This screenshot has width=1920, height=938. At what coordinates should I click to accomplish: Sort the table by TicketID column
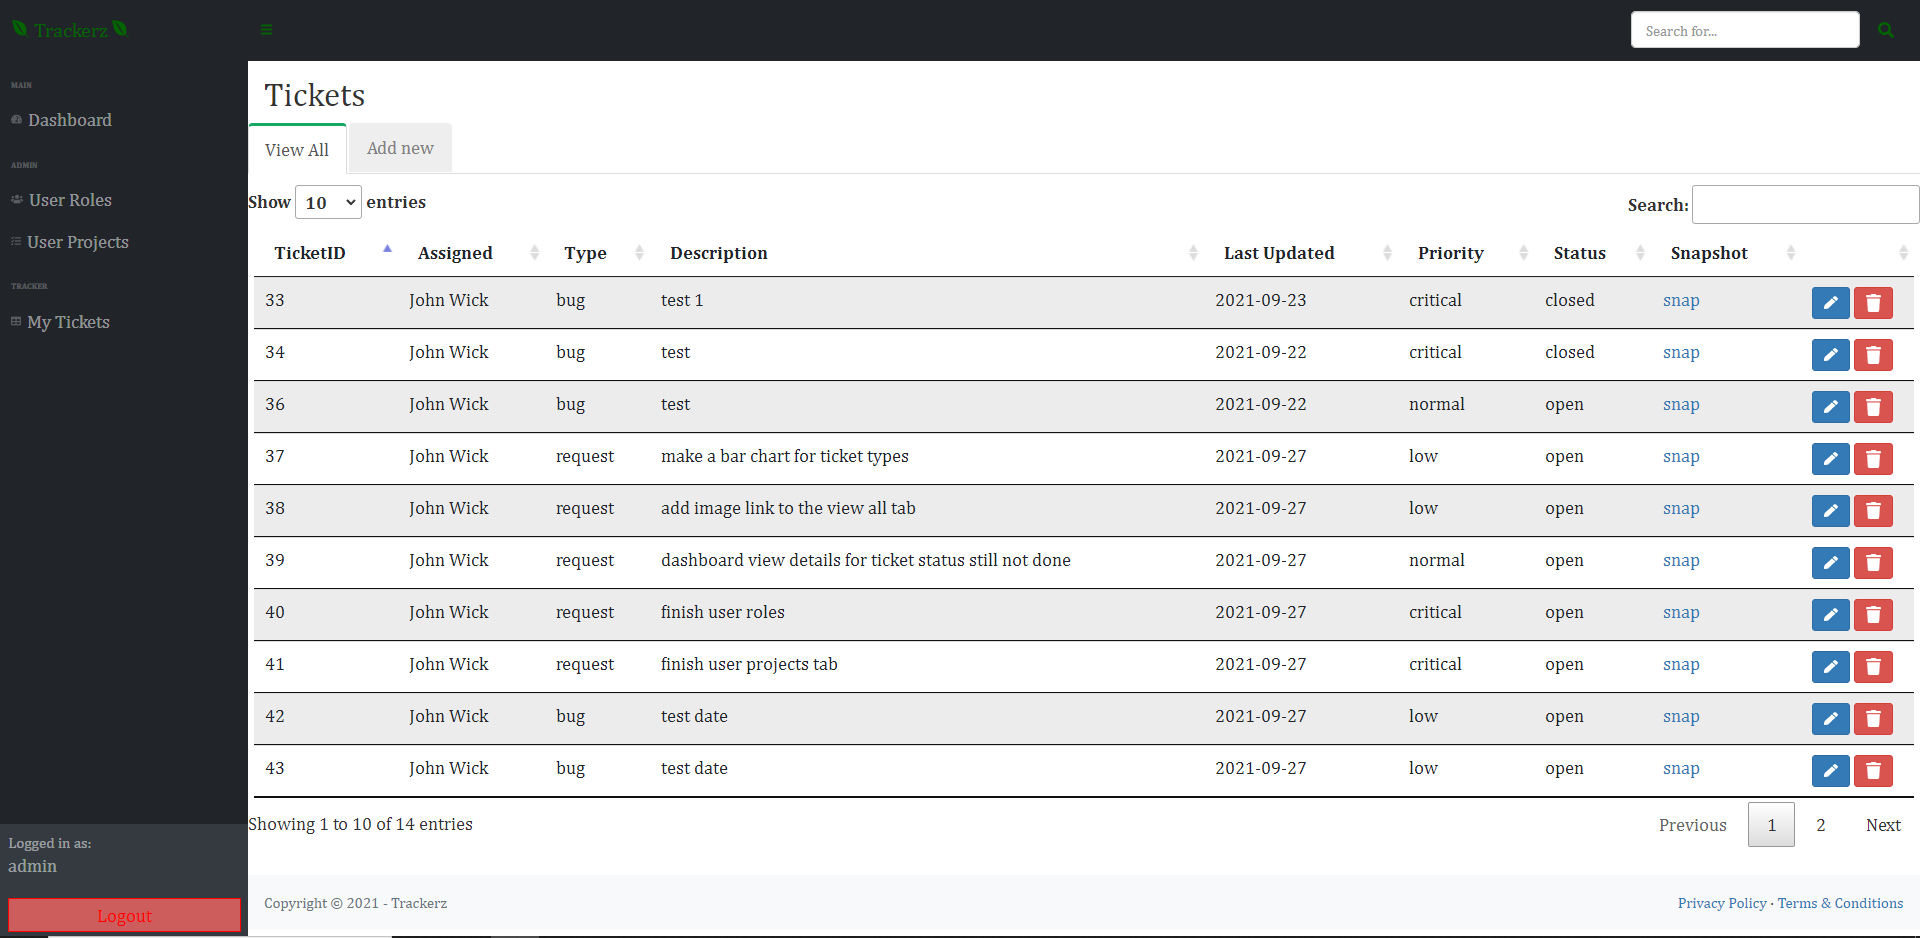click(328, 253)
